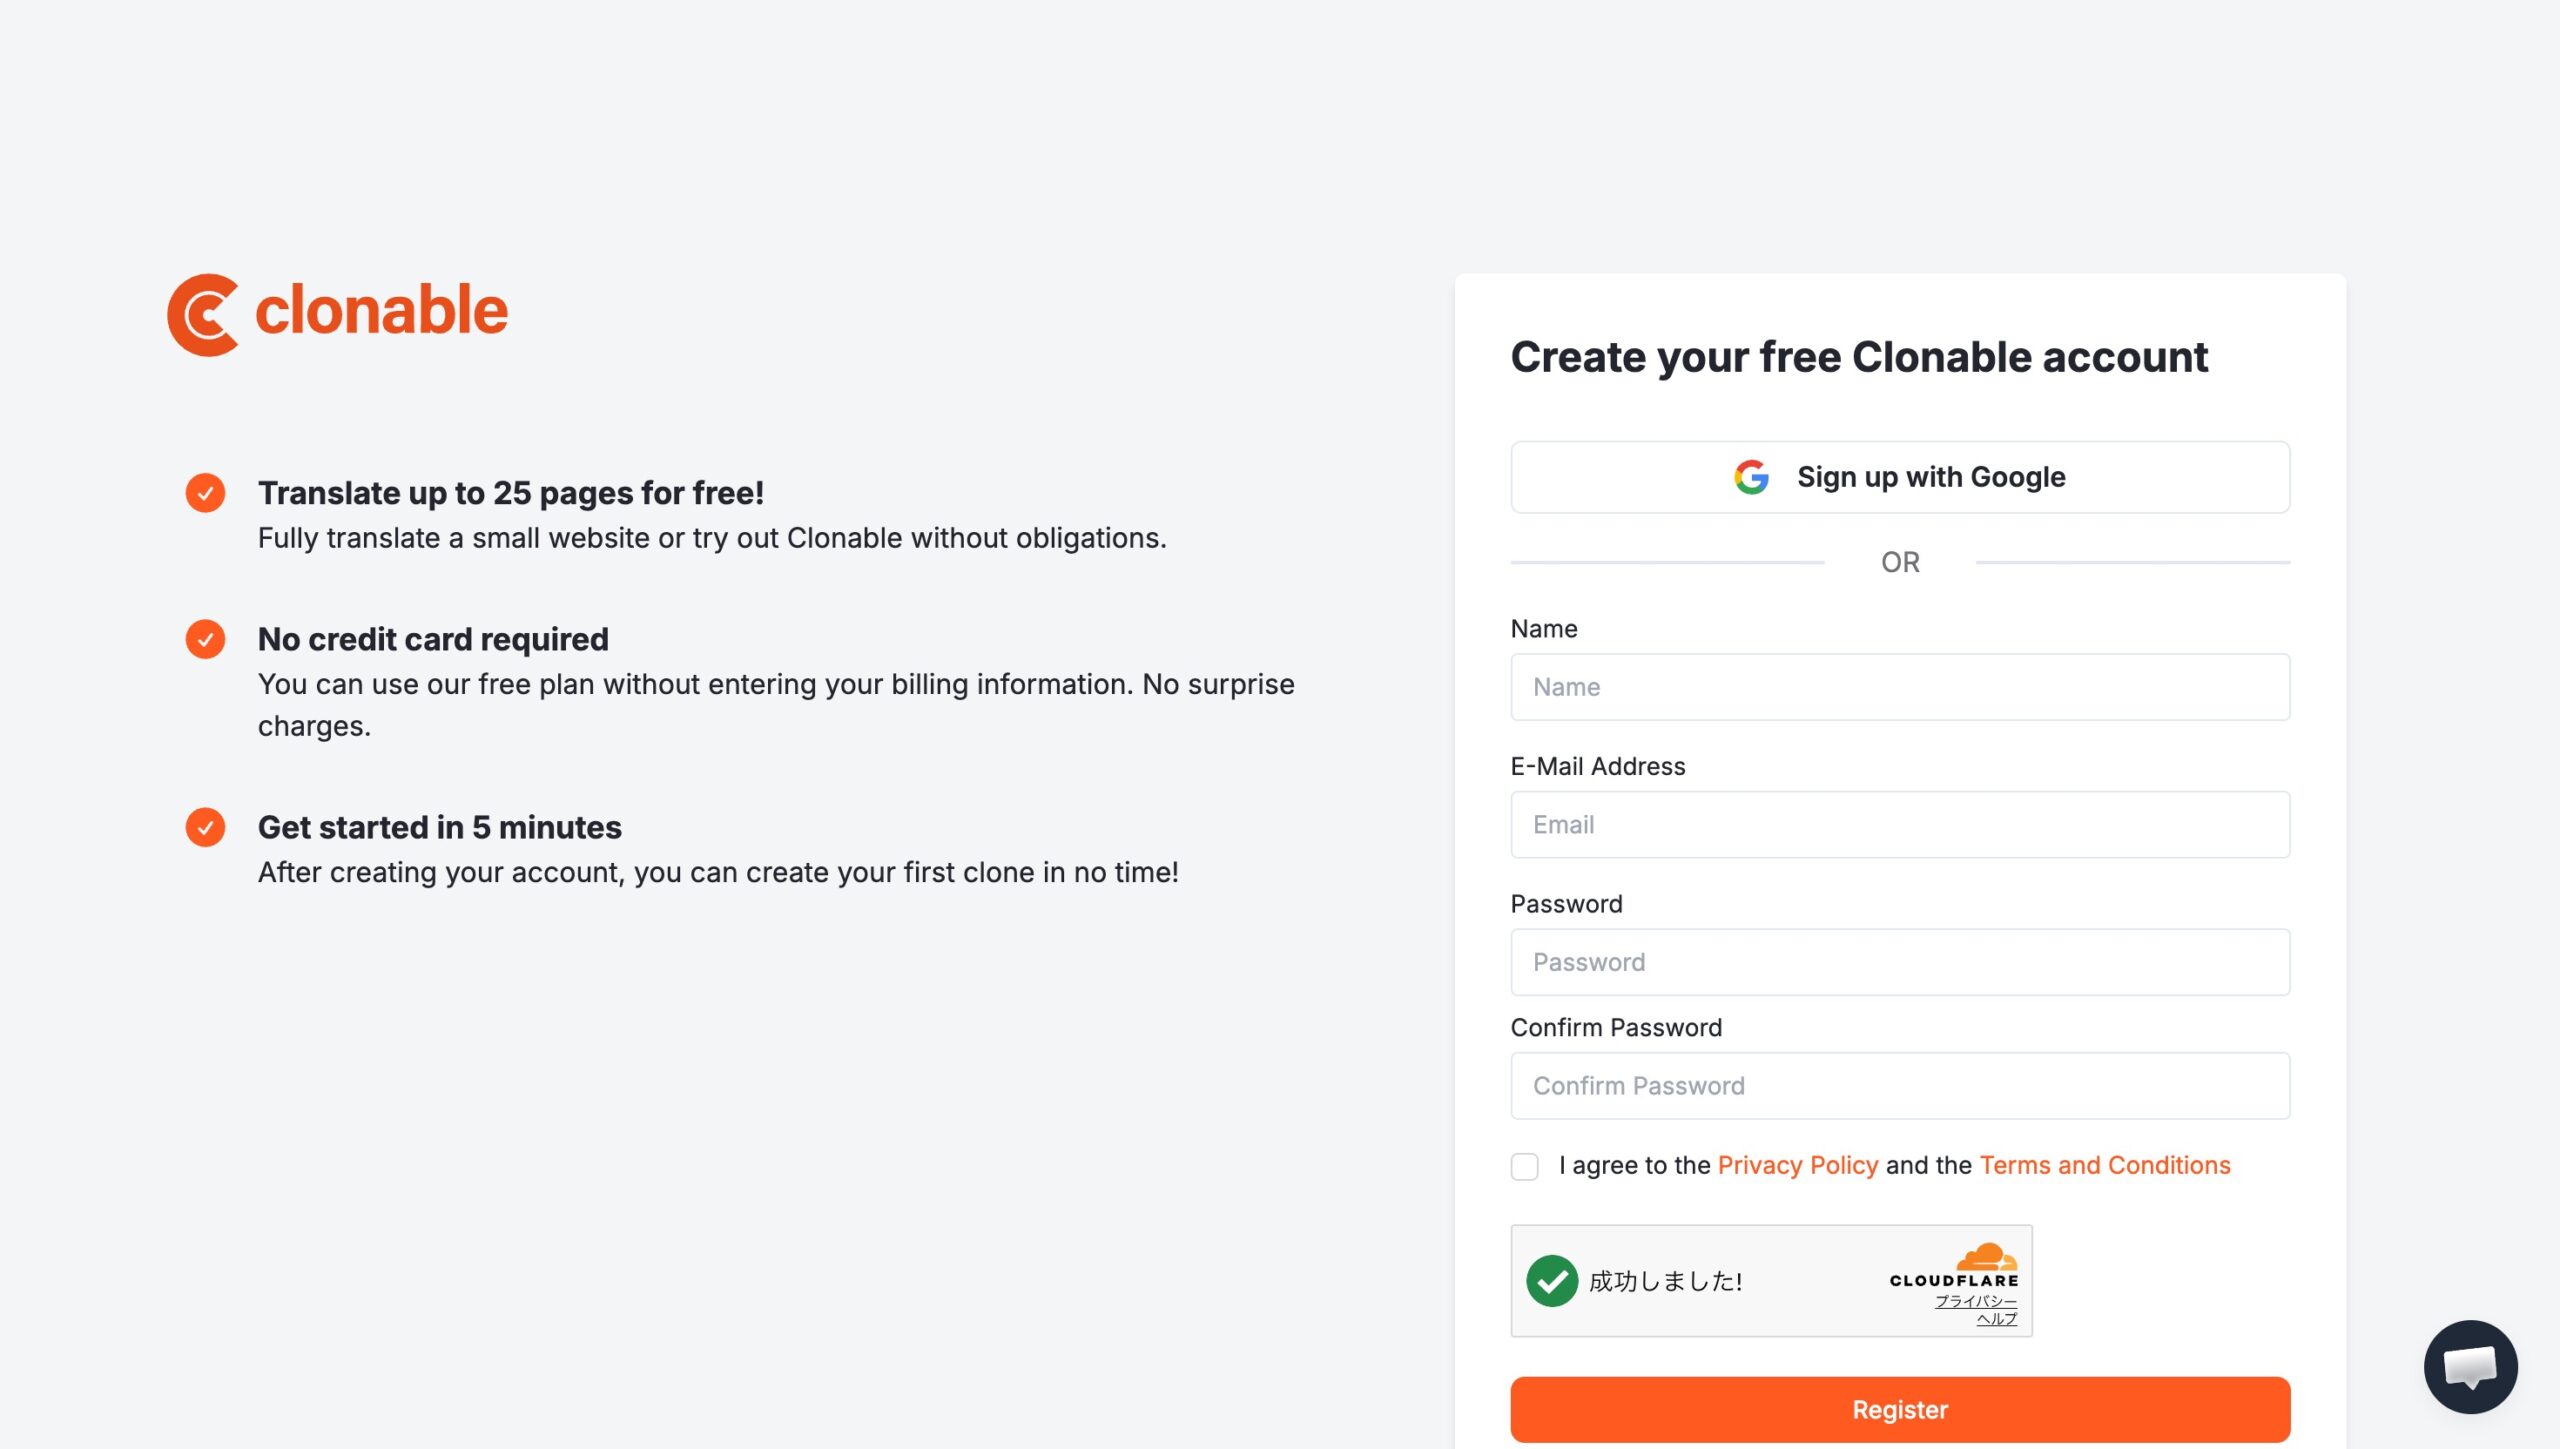Click the green Cloudflare success checkmark
The height and width of the screenshot is (1449, 2560).
[x=1552, y=1281]
